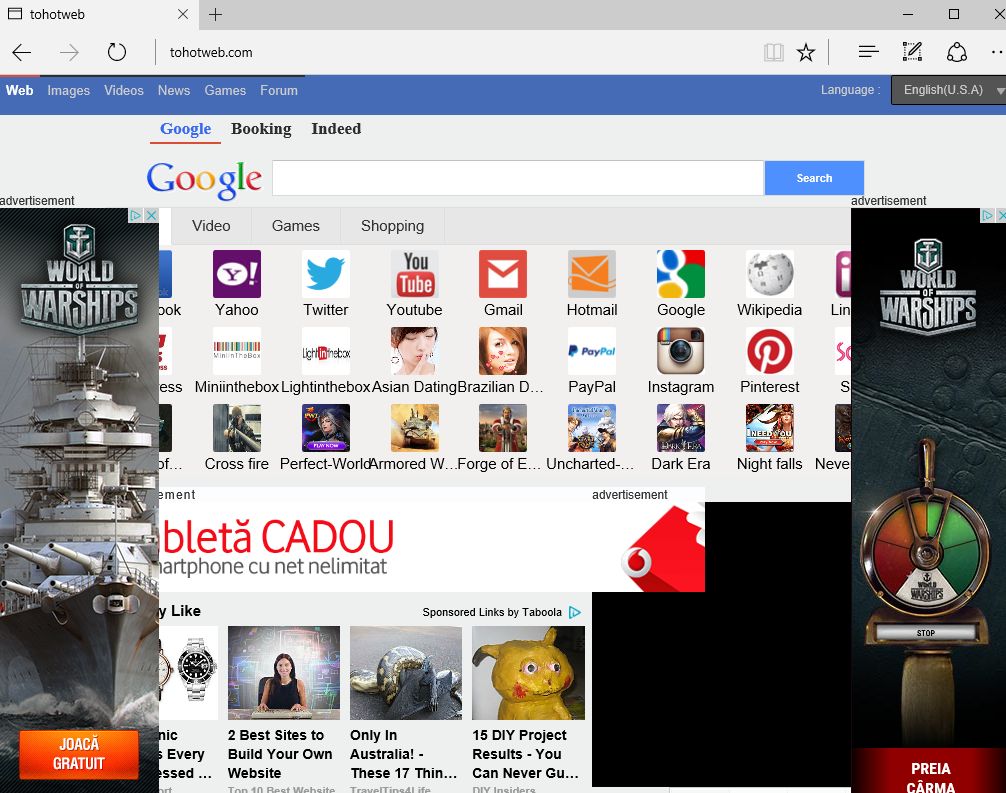Open the browser's More actions menu

(997, 51)
